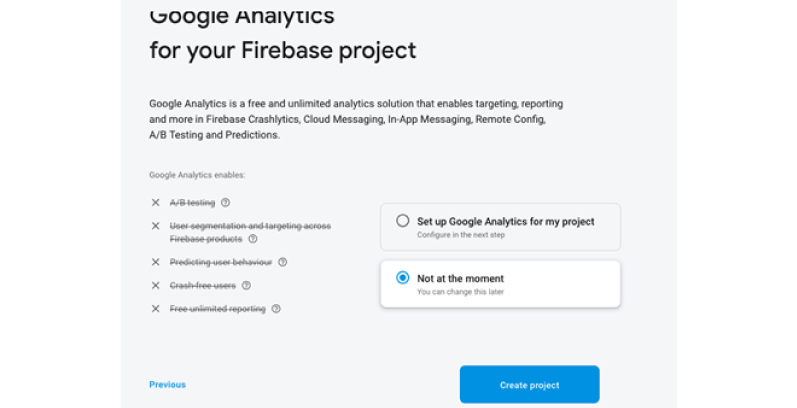The width and height of the screenshot is (797, 408).
Task: Click the 'Free unlimited reporting' label
Action: (x=218, y=309)
